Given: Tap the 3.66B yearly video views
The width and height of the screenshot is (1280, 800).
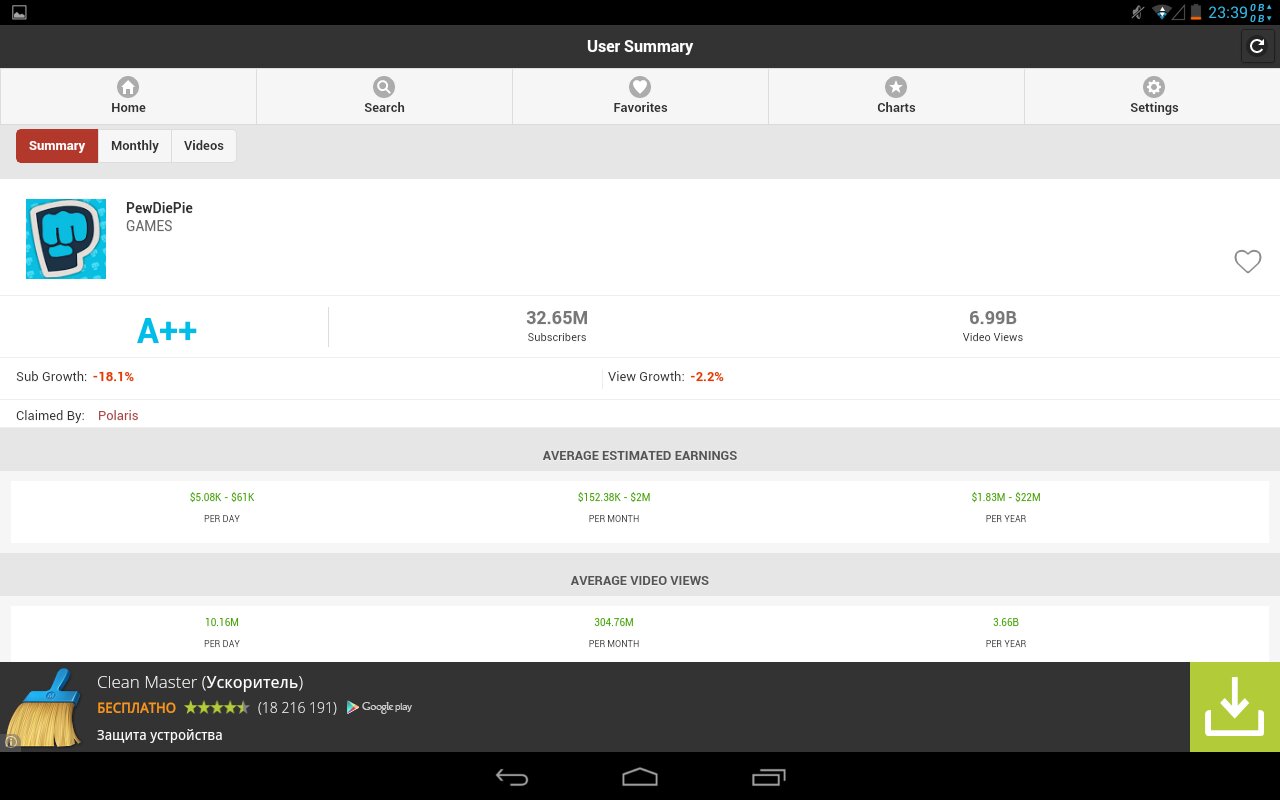Looking at the screenshot, I should (x=1006, y=622).
